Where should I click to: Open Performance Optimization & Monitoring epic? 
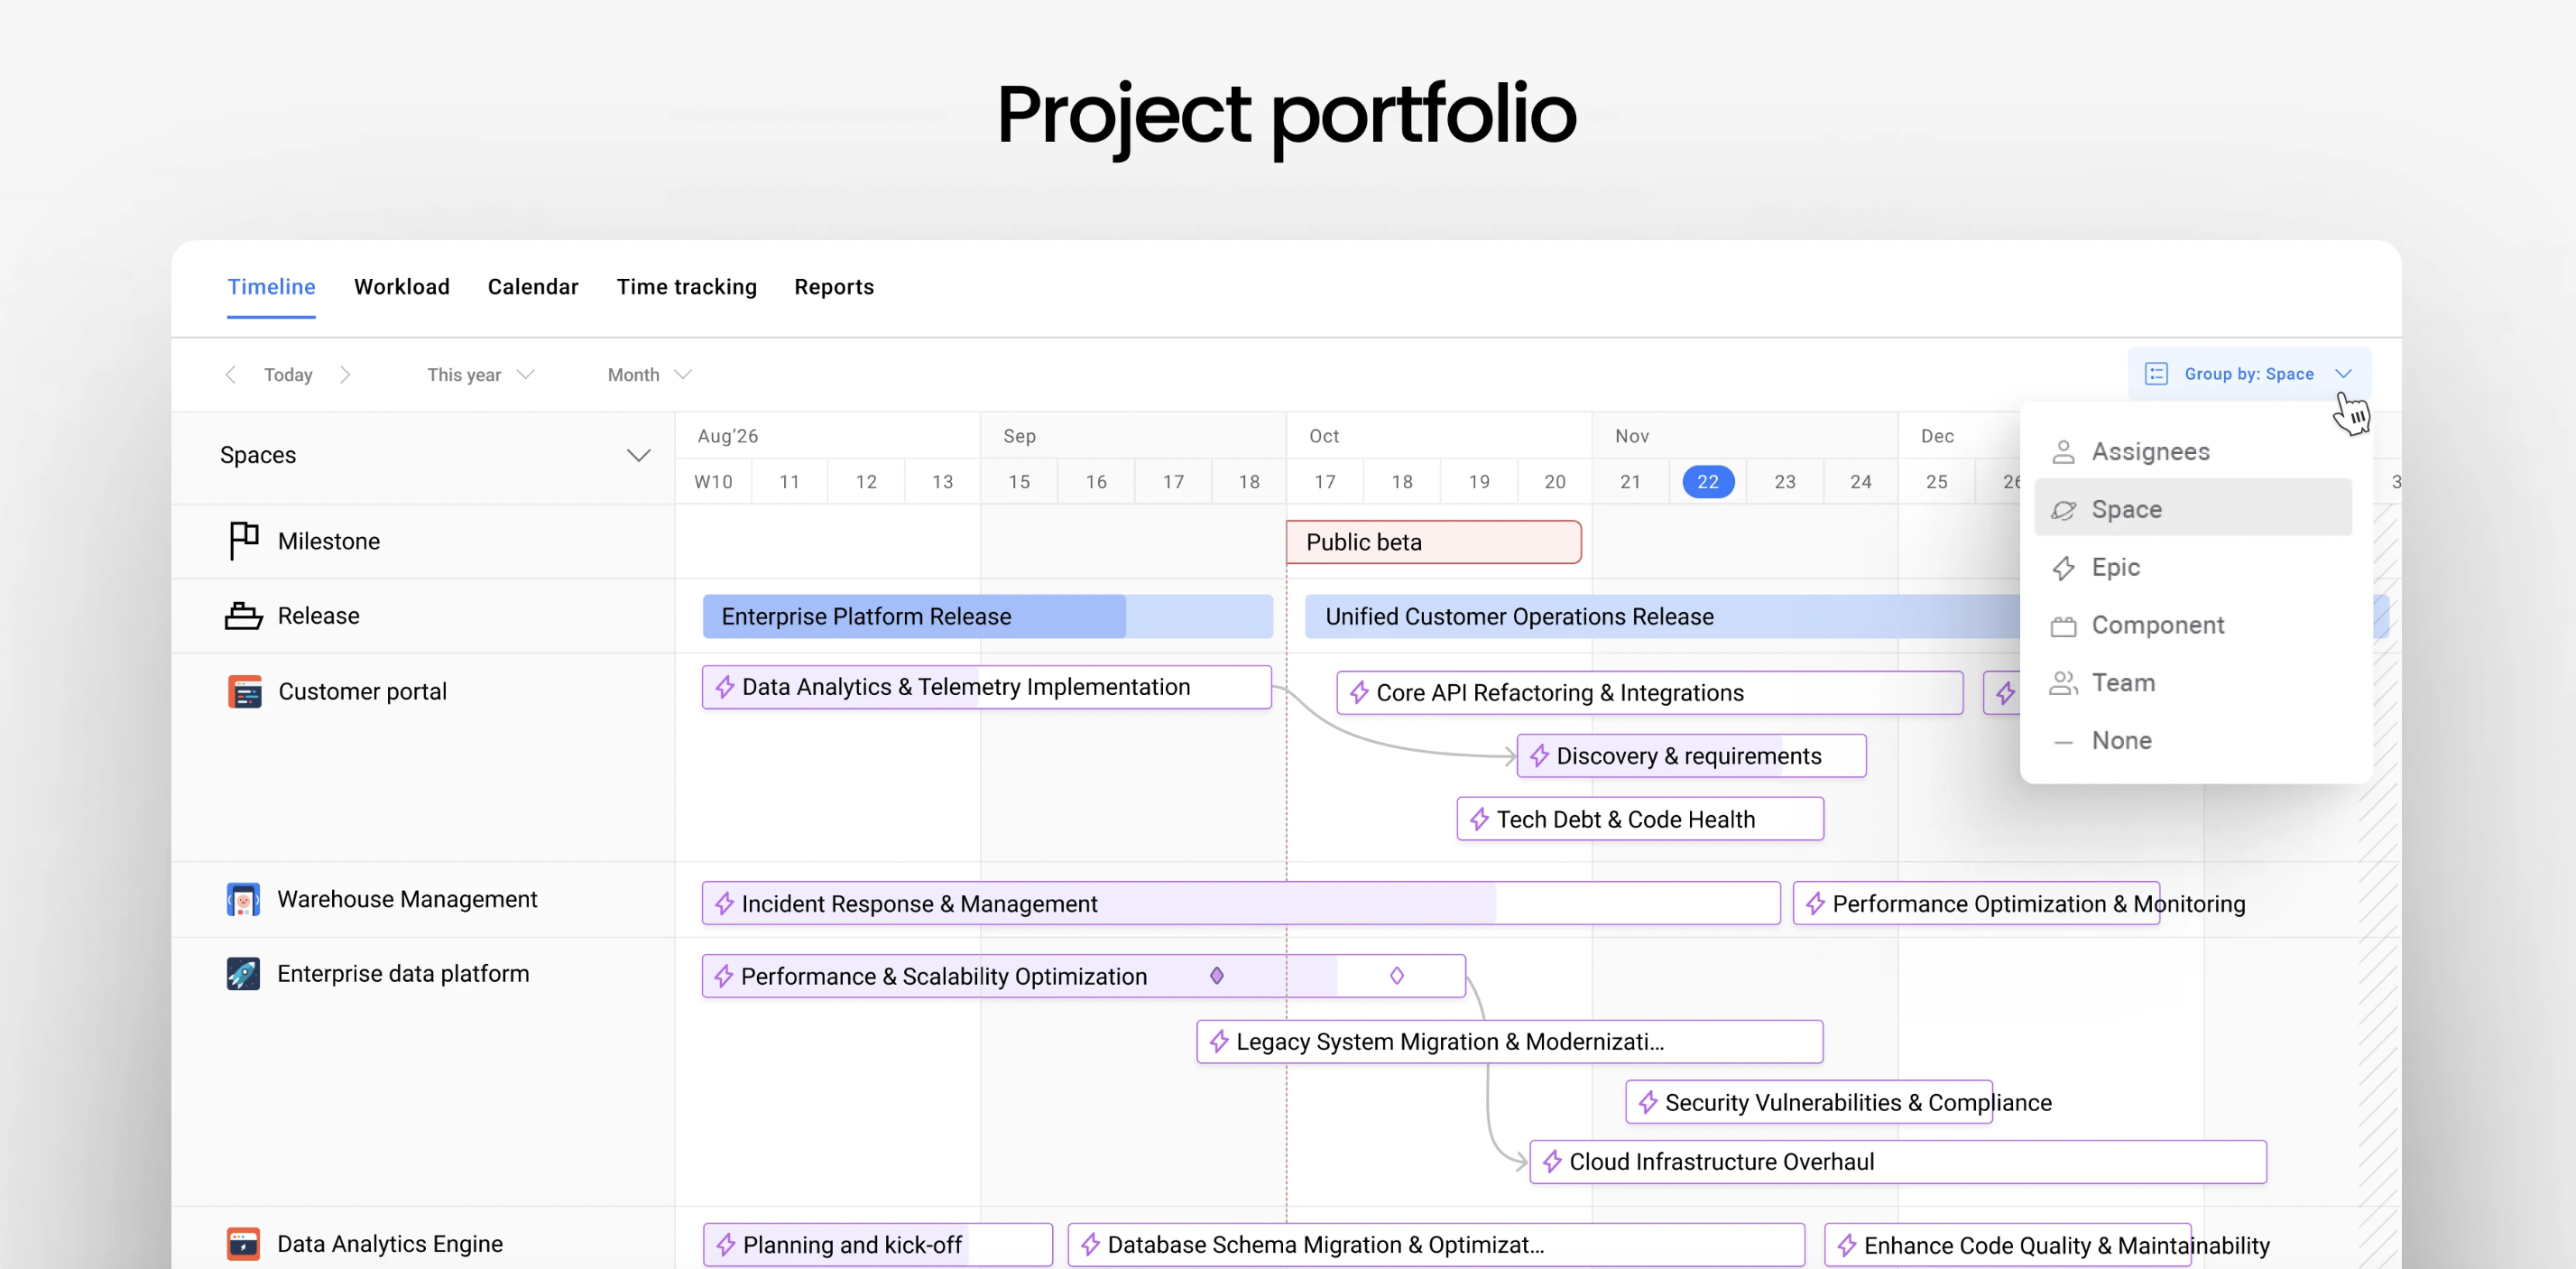pyautogui.click(x=1976, y=903)
